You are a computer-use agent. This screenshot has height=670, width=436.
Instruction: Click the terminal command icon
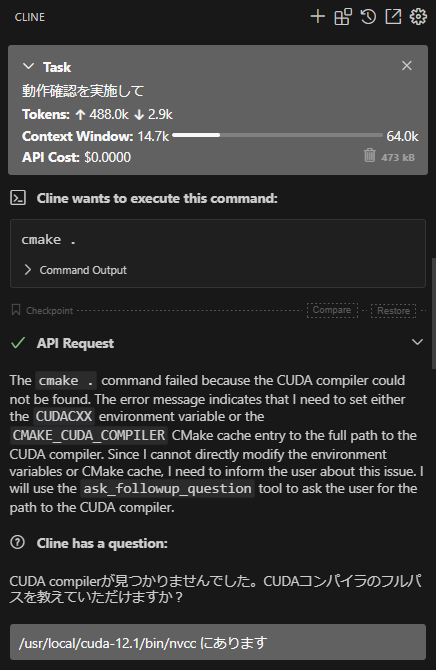[x=18, y=198]
